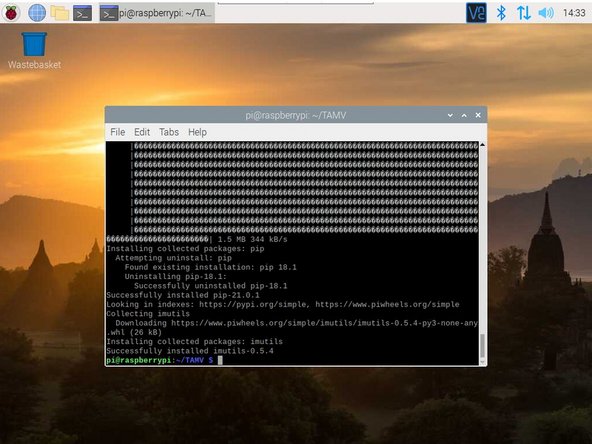This screenshot has height=444, width=592.
Task: Click the terminal scrollbar up arrow
Action: click(482, 145)
